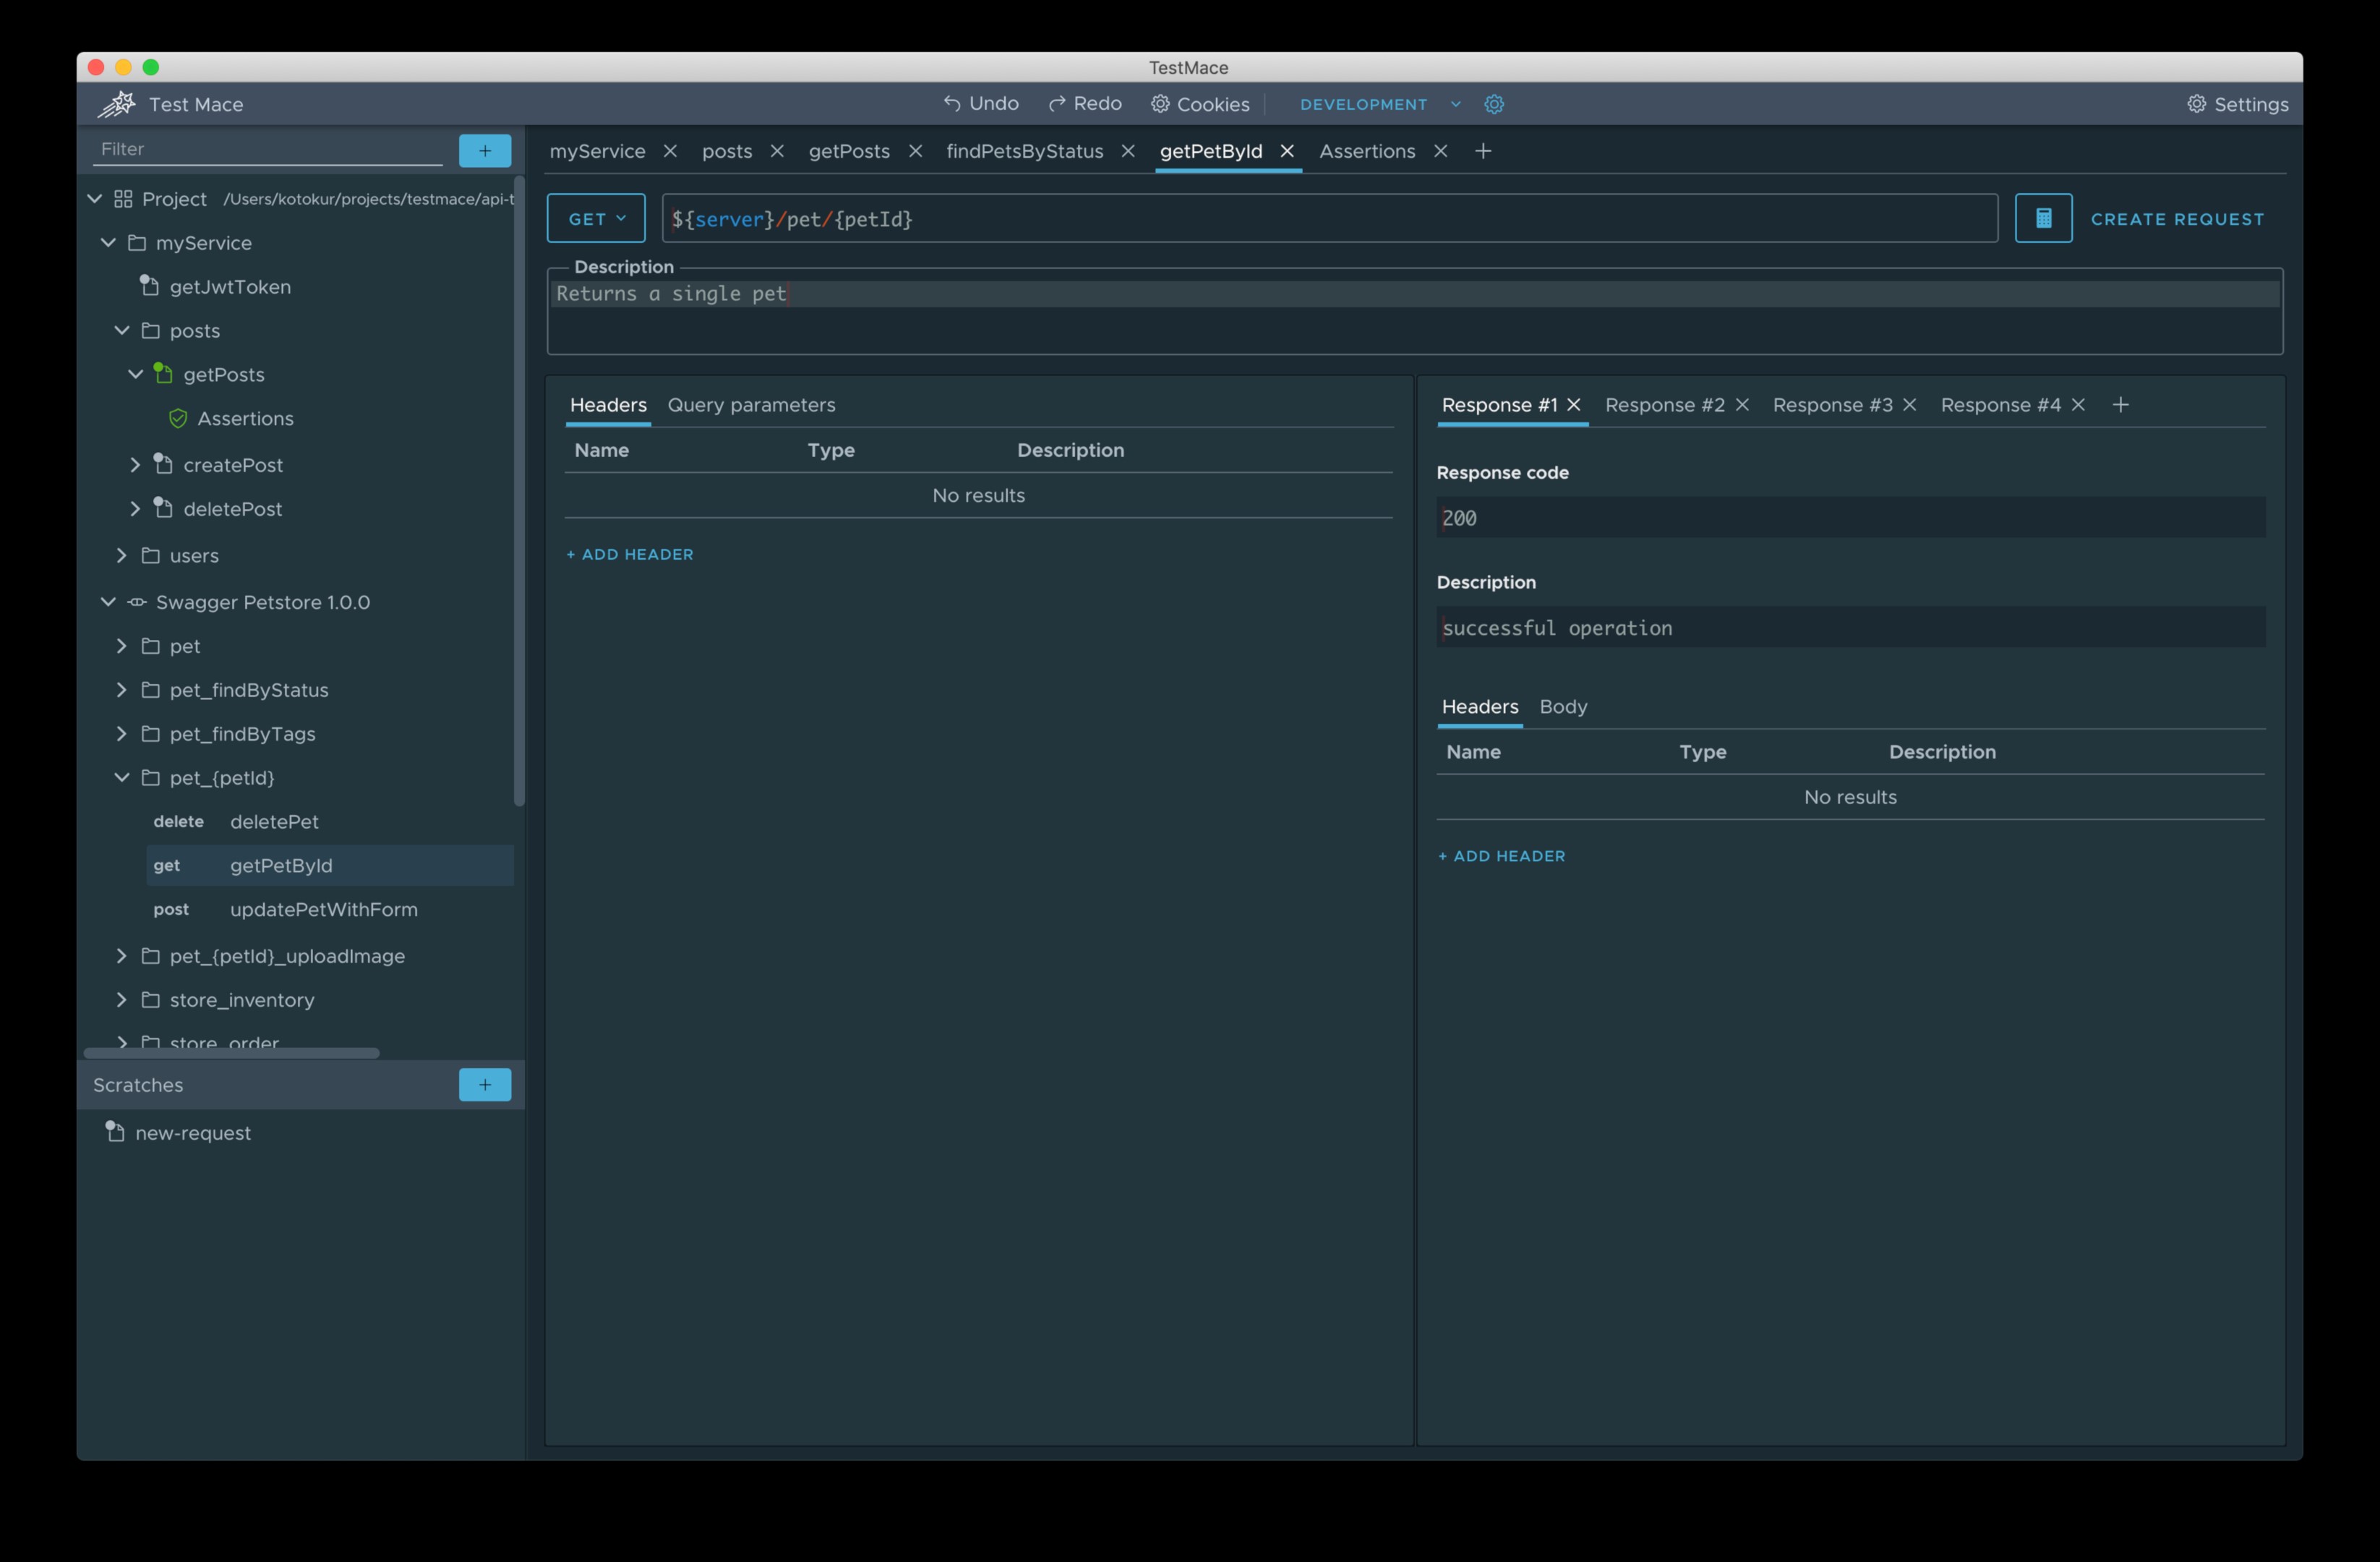Click the Undo arrow in toolbar
Screen dimensions: 2380x1562
(952, 104)
